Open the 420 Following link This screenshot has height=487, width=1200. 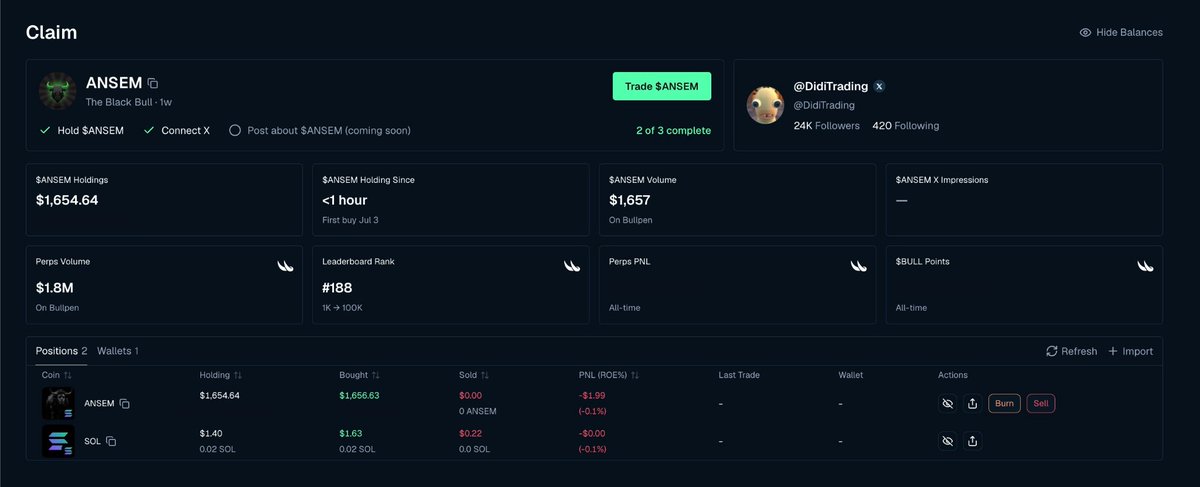[x=905, y=126]
